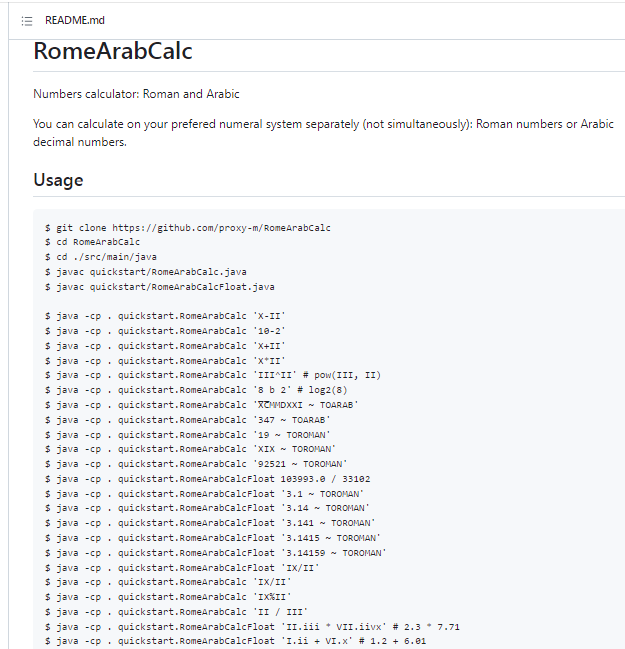Click the 'javac quickstart/RomeArabCalc.java' line

147,272
